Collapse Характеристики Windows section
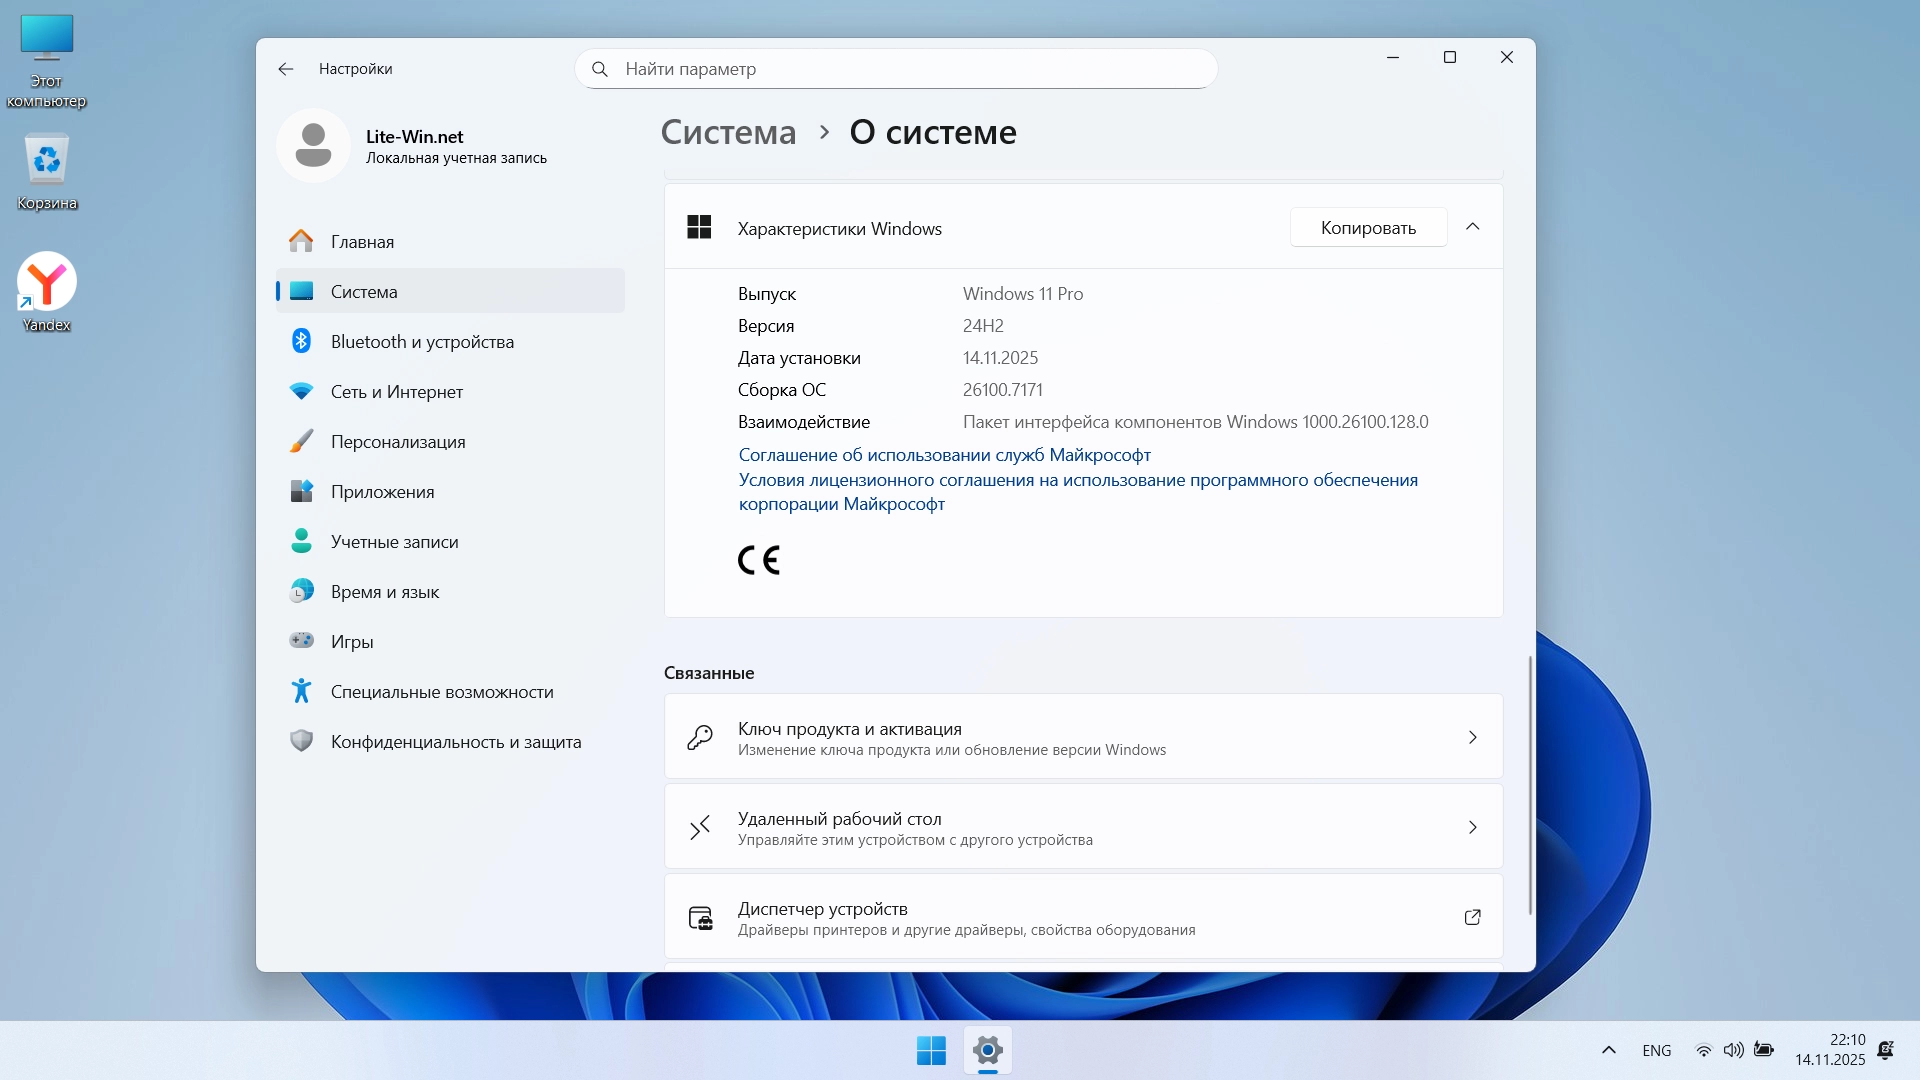The width and height of the screenshot is (1920, 1080). [x=1472, y=228]
